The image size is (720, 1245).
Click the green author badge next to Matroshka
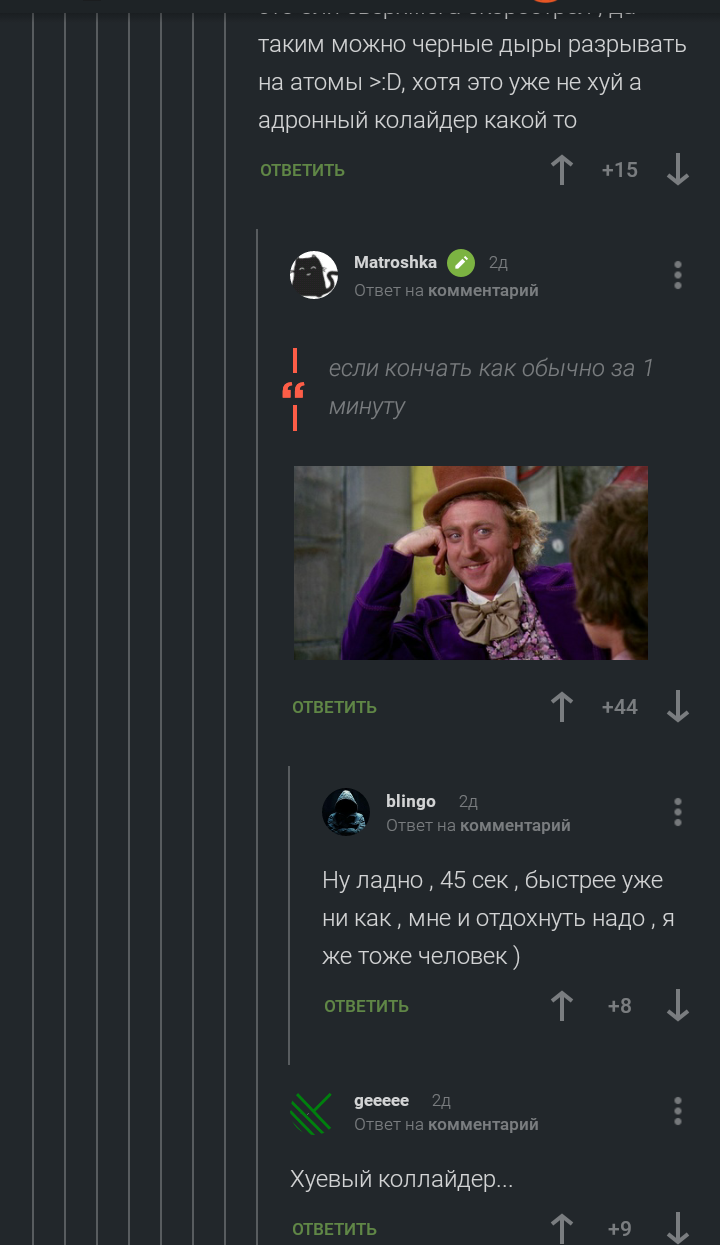pyautogui.click(x=461, y=263)
